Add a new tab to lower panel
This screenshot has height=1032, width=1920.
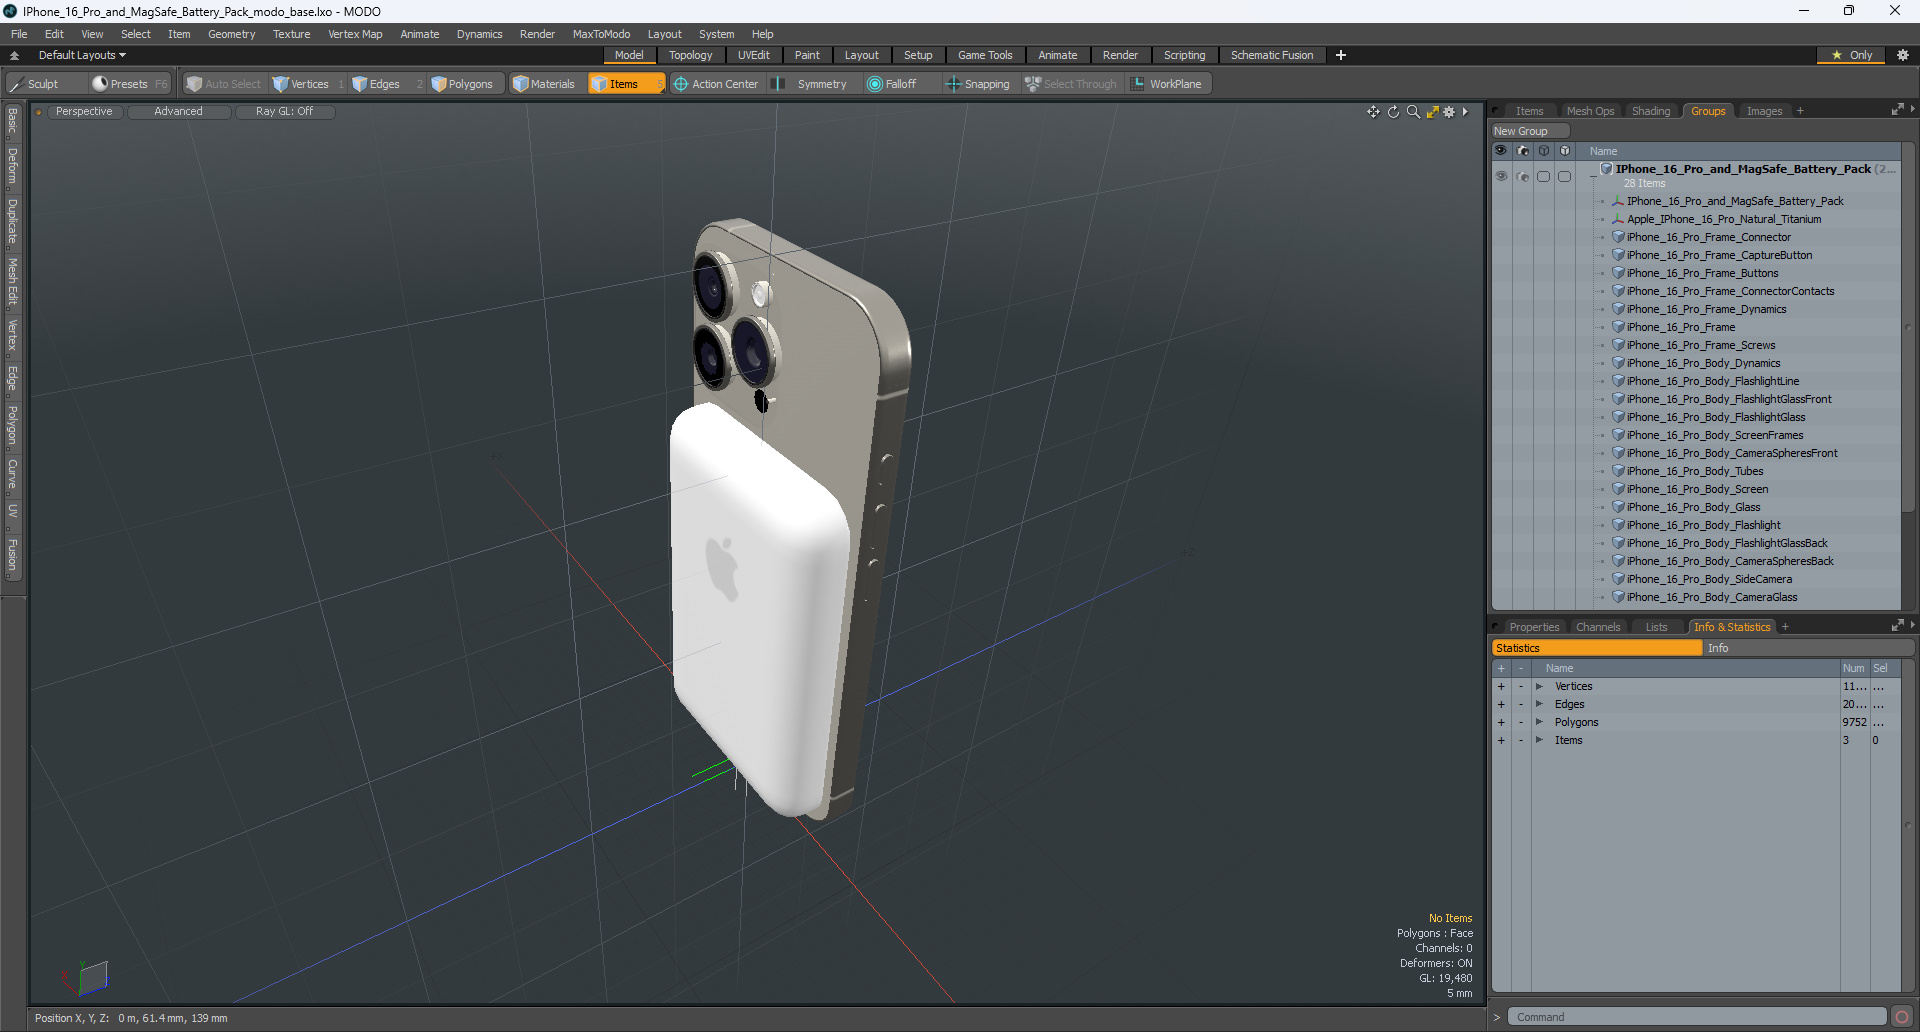point(1785,627)
